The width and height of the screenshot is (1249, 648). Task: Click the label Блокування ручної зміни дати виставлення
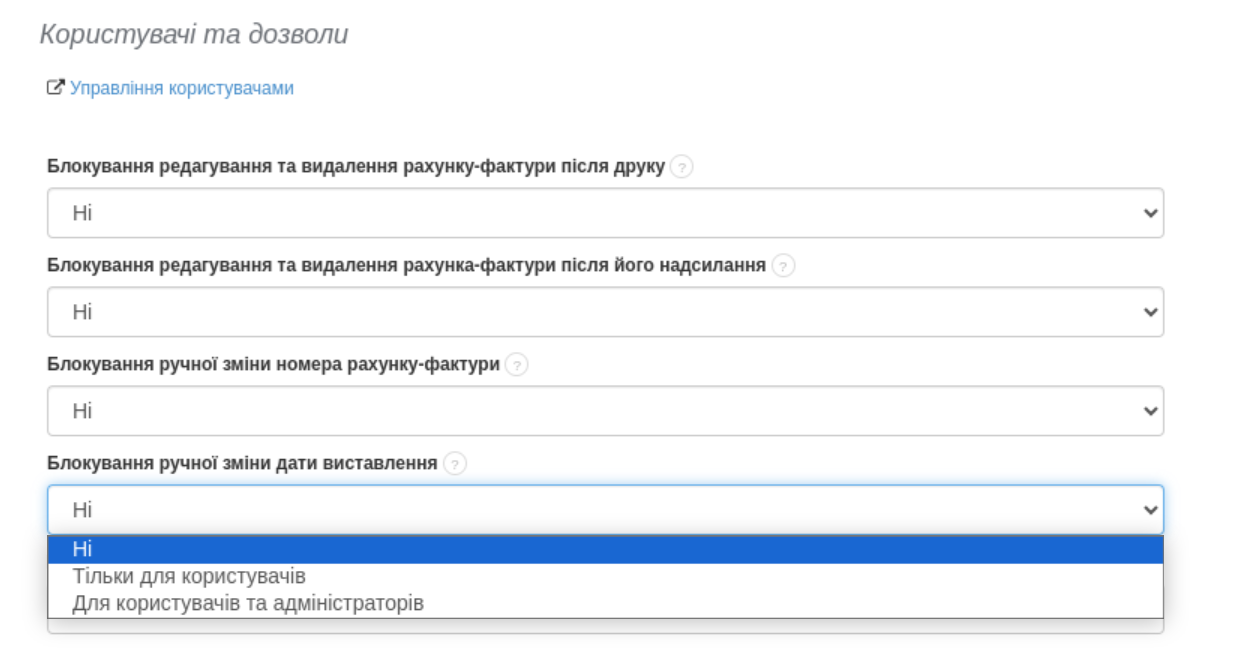(x=244, y=461)
